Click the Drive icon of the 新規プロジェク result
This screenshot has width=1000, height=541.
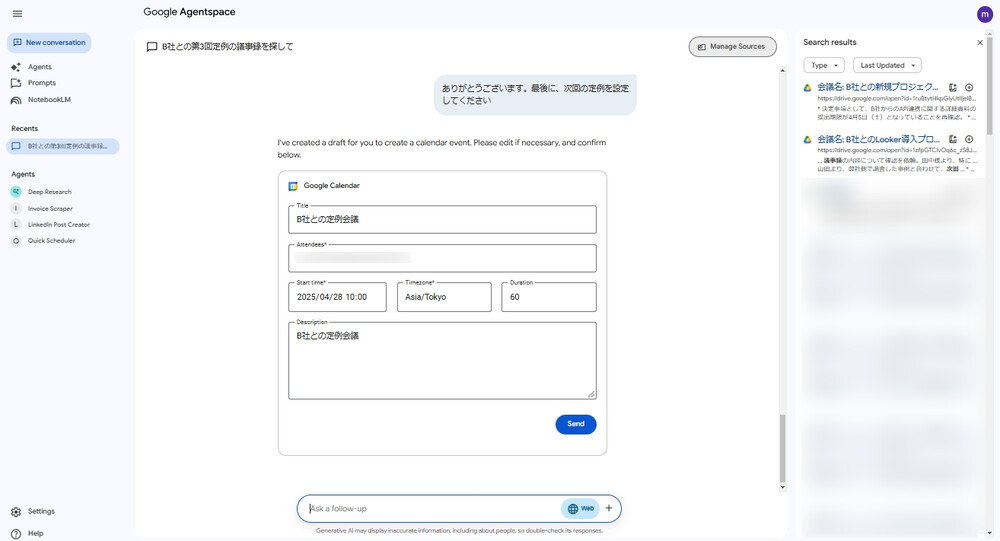807,87
